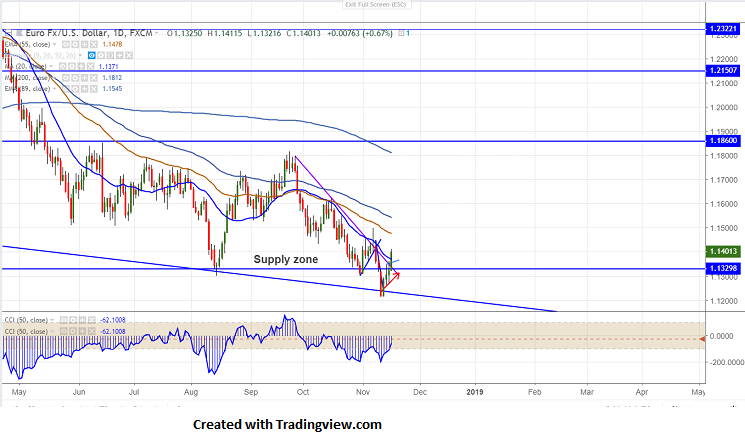Click the plus icon on the EMA (89, close) row
The height and width of the screenshot is (436, 745).
point(85,88)
